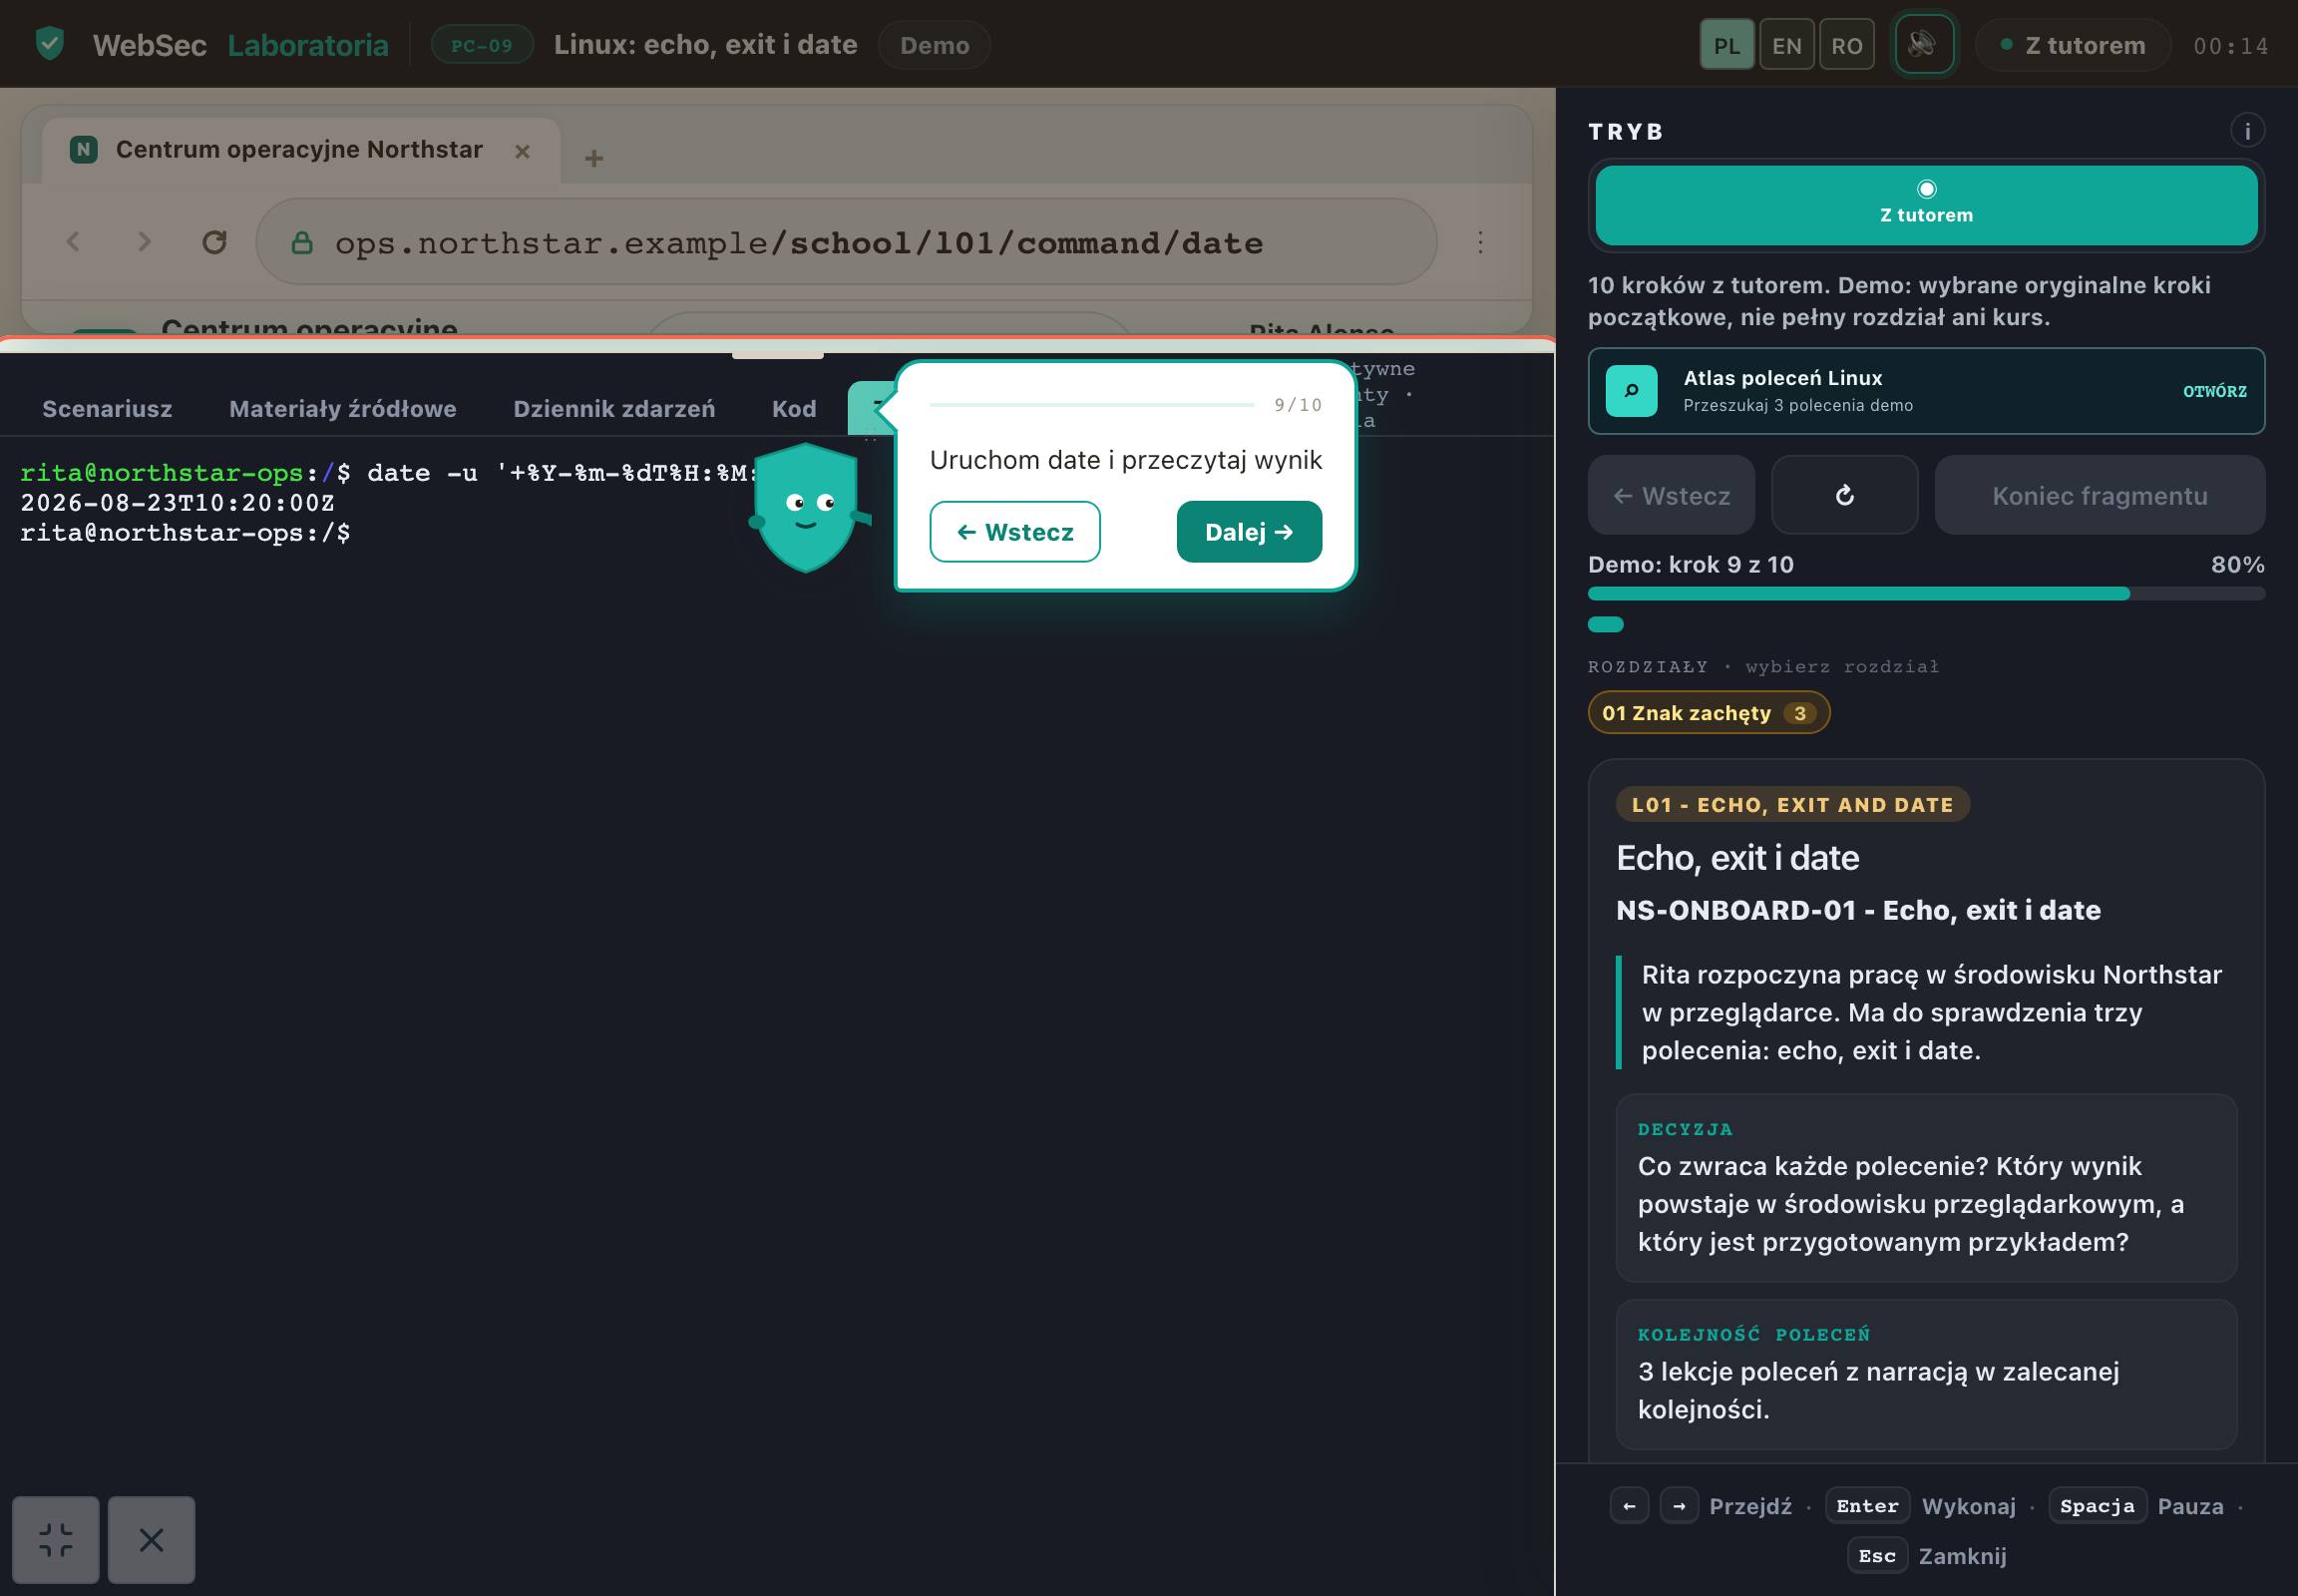Close the Centrum operacyjne Northstar tab
2298x1596 pixels.
(522, 151)
